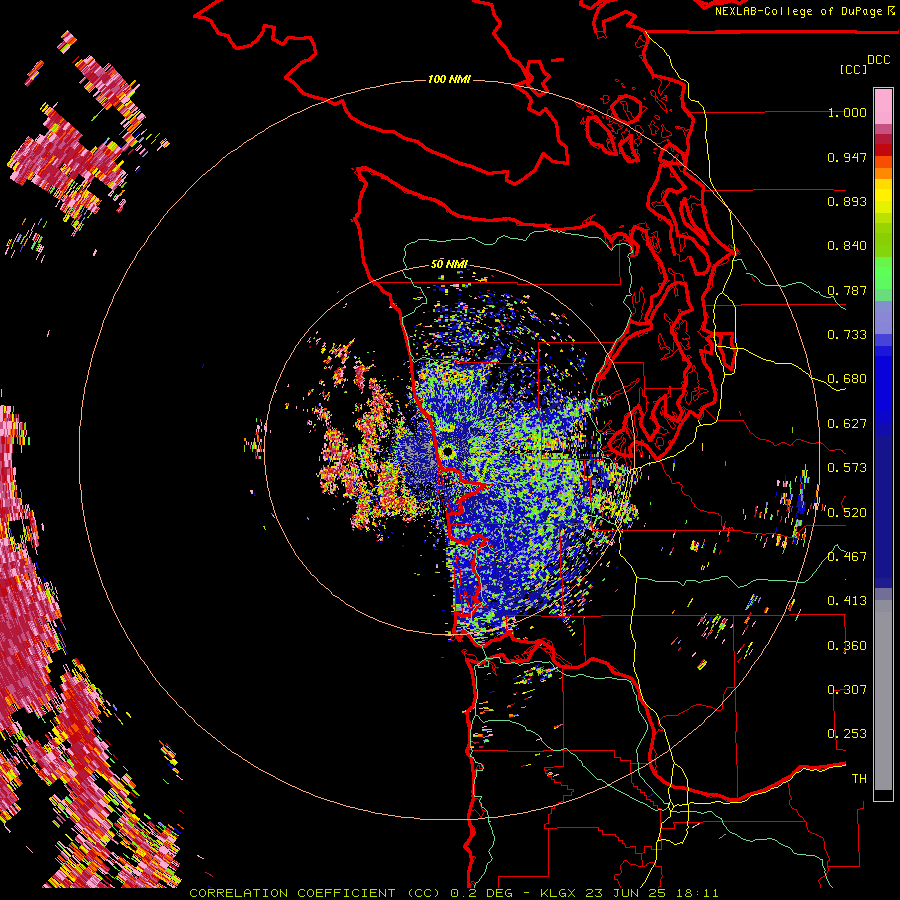Click the 0.947 scale value

pos(847,157)
